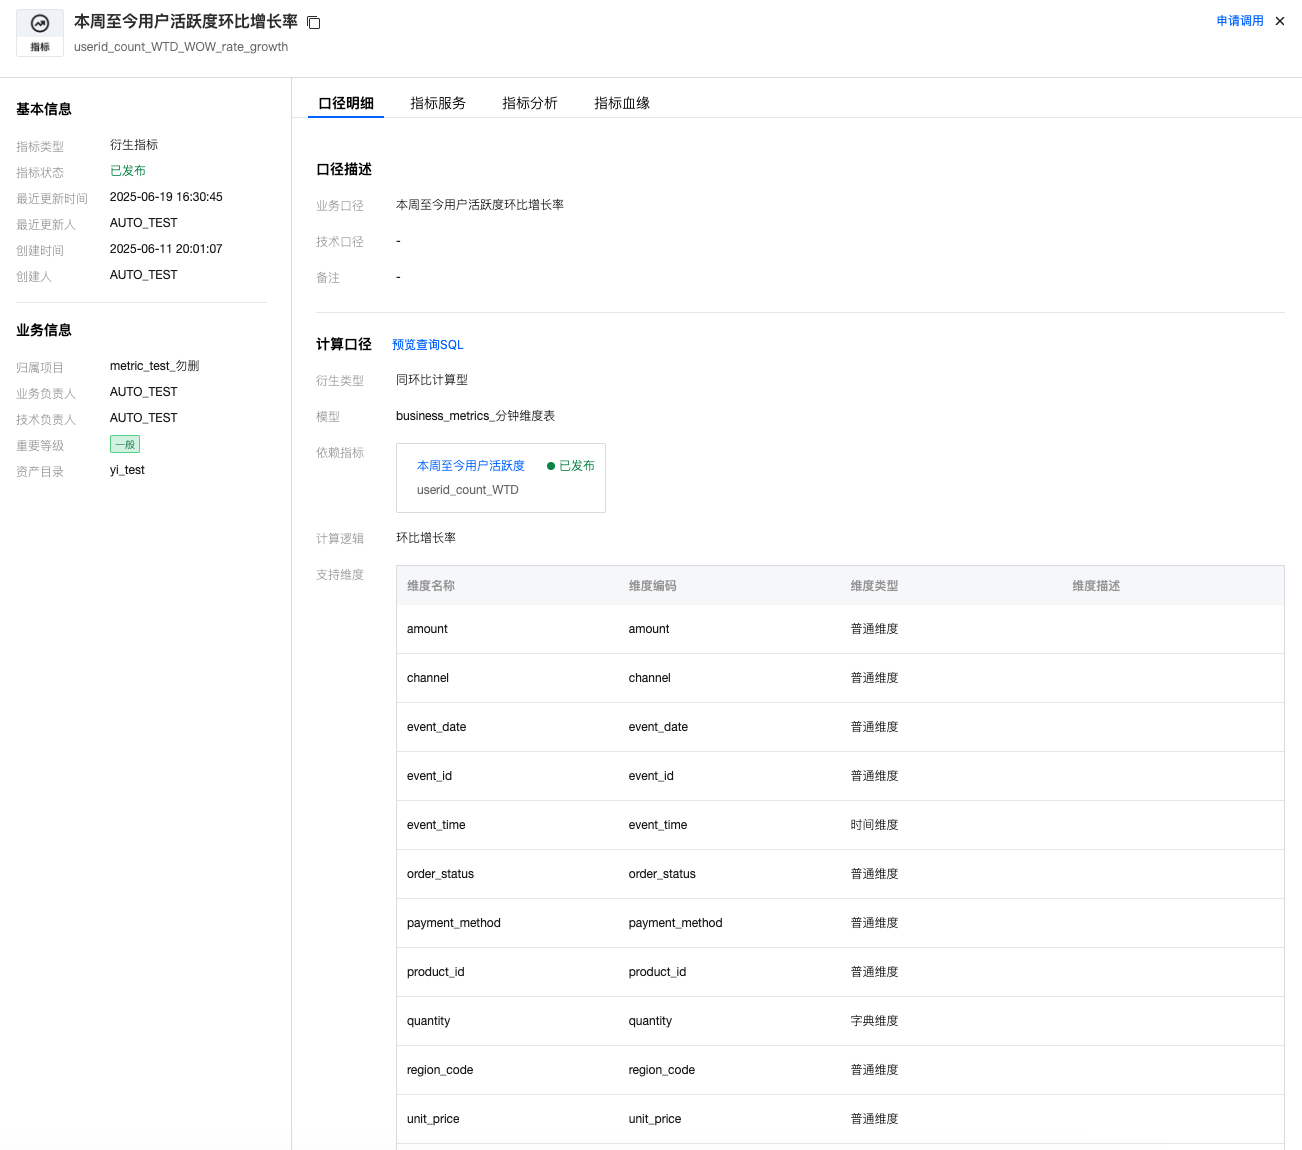Open the 指标血缘 tab
Image resolution: width=1302 pixels, height=1150 pixels.
click(x=621, y=103)
